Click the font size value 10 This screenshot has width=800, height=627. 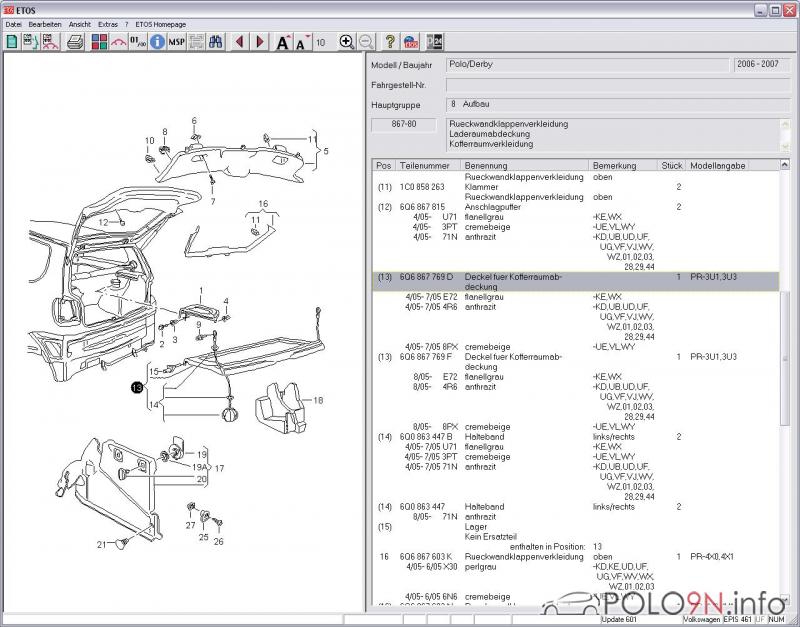coord(320,42)
